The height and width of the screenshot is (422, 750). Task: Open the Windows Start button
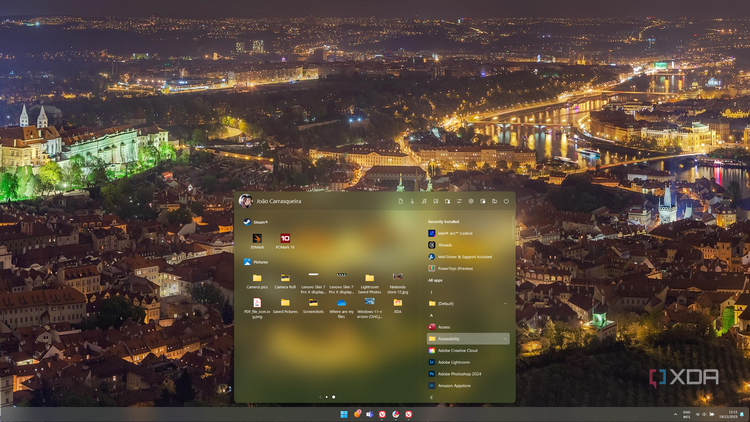coord(344,414)
